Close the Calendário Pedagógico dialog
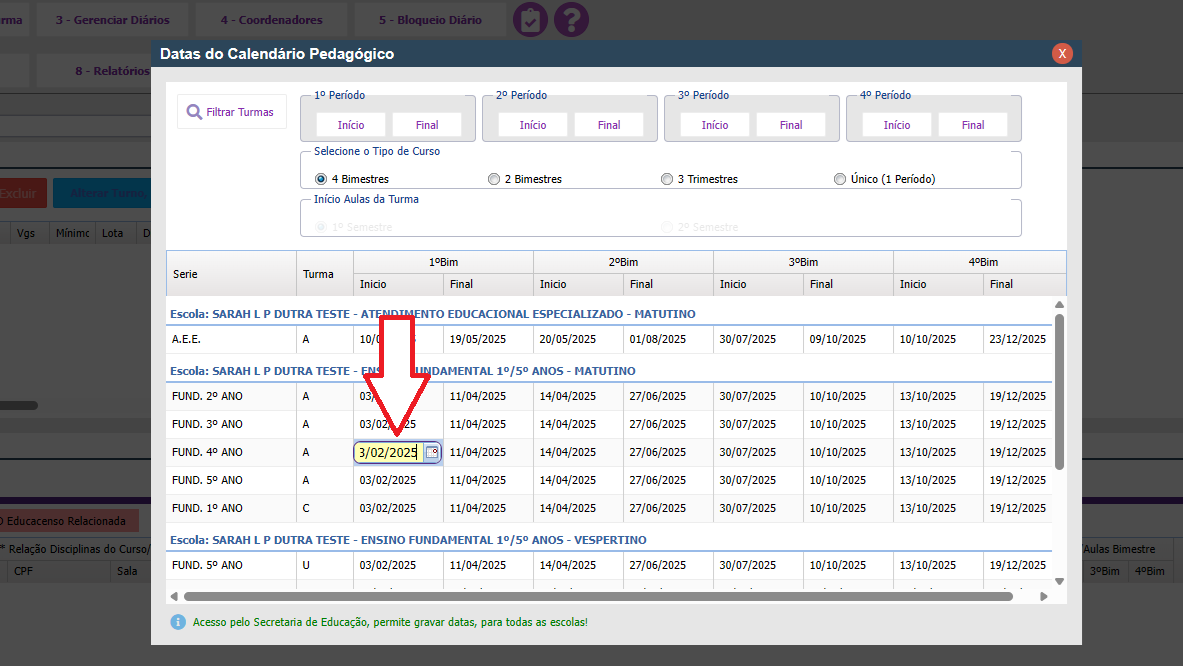This screenshot has height=666, width=1183. click(1062, 54)
